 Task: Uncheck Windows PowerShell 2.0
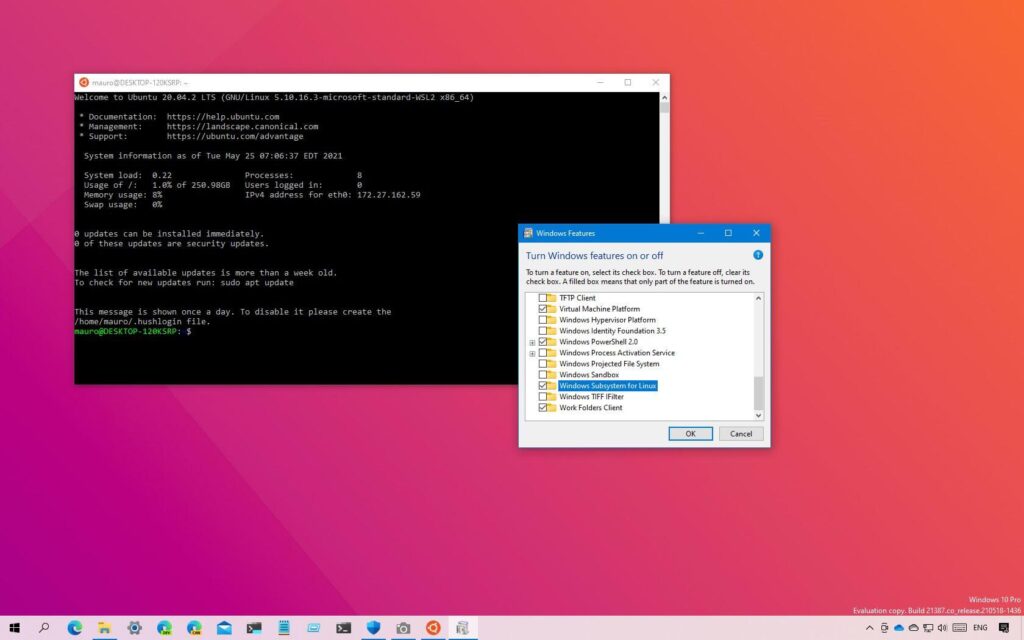[x=543, y=342]
